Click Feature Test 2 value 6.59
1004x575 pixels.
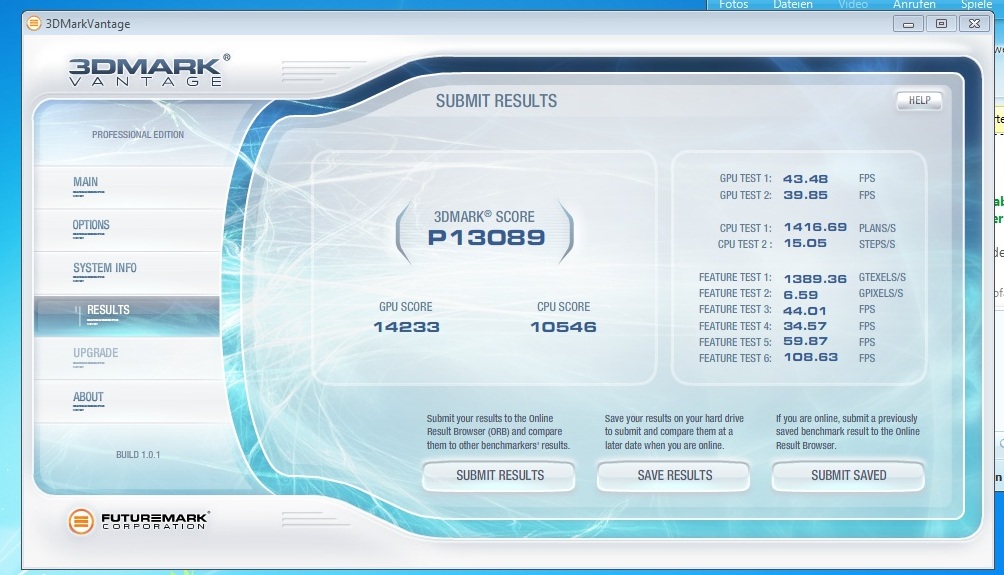coord(800,295)
